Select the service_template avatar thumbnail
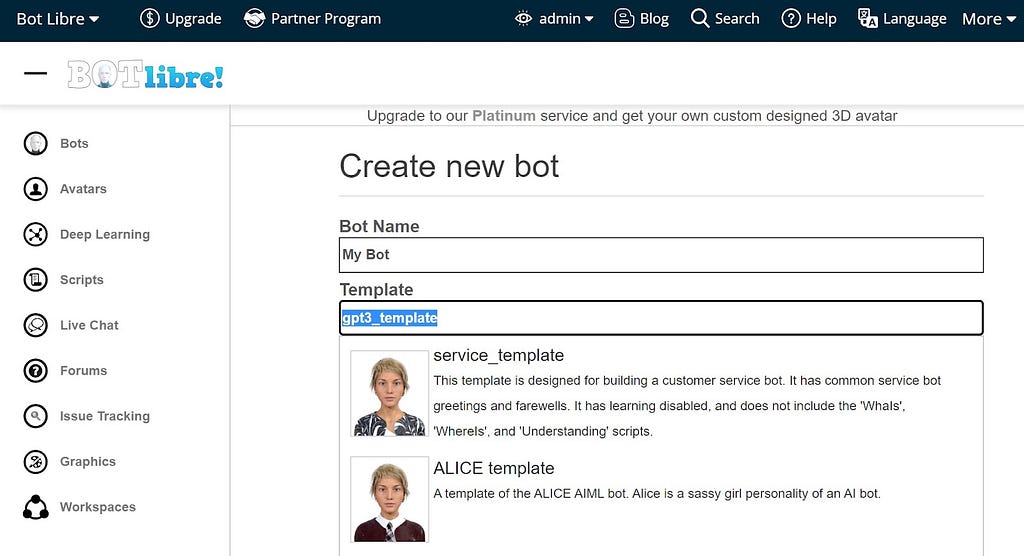This screenshot has width=1024, height=556. coord(389,393)
